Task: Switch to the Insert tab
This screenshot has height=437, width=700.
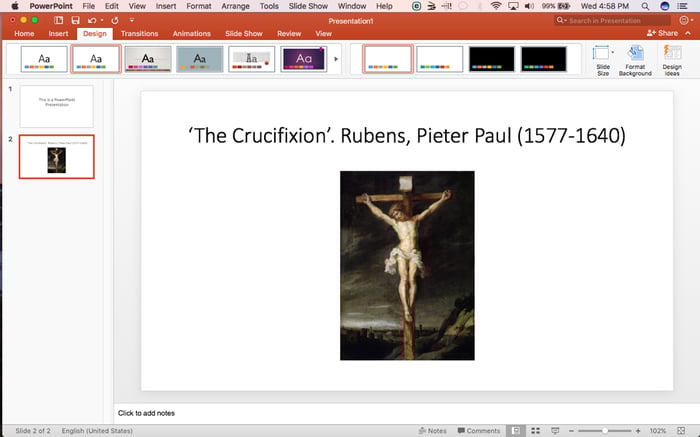Action: 58,33
